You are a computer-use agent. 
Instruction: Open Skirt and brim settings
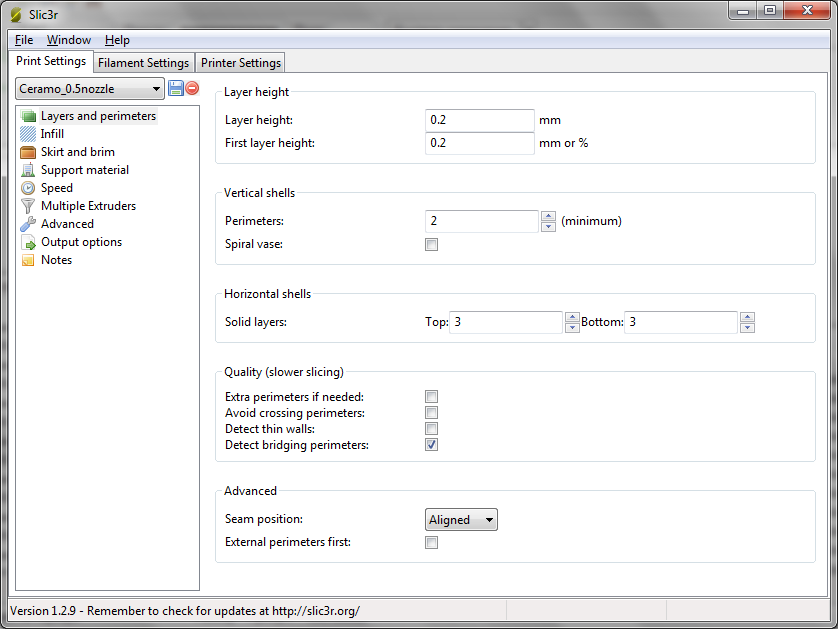[78, 152]
